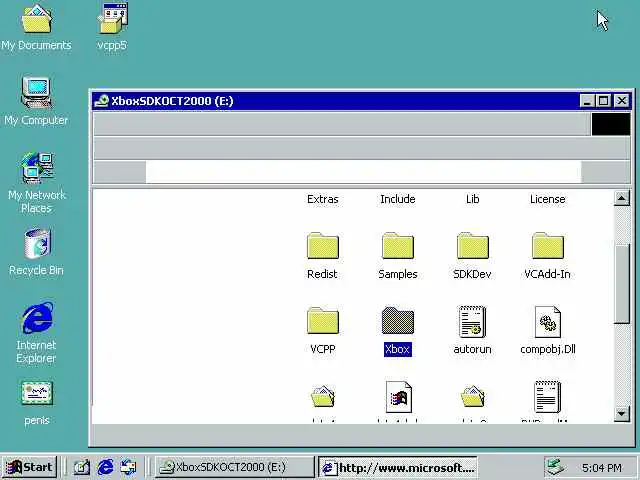Maximize the XboxSDKOCT2000 window
The height and width of the screenshot is (480, 640).
(x=604, y=100)
